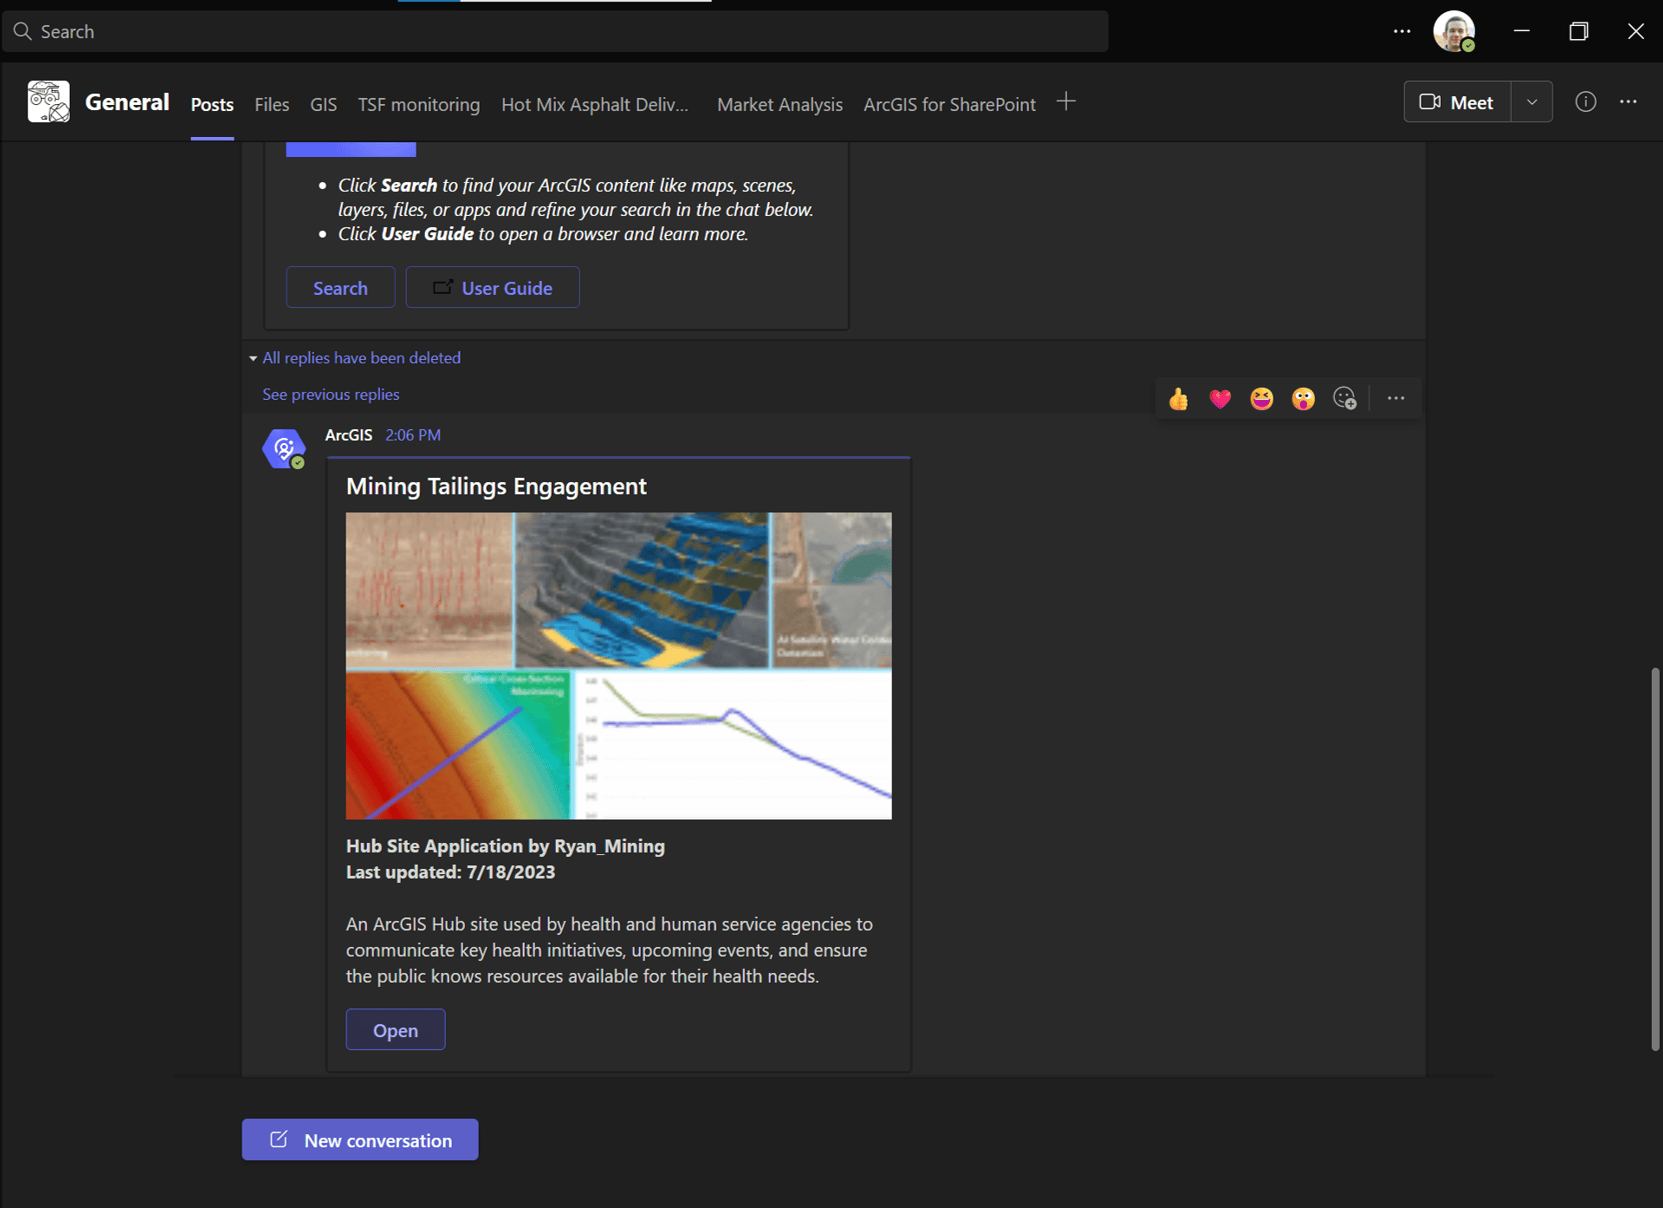1663x1208 pixels.
Task: Click the Mining Tailings Engagement thumbnail image
Action: coord(619,666)
